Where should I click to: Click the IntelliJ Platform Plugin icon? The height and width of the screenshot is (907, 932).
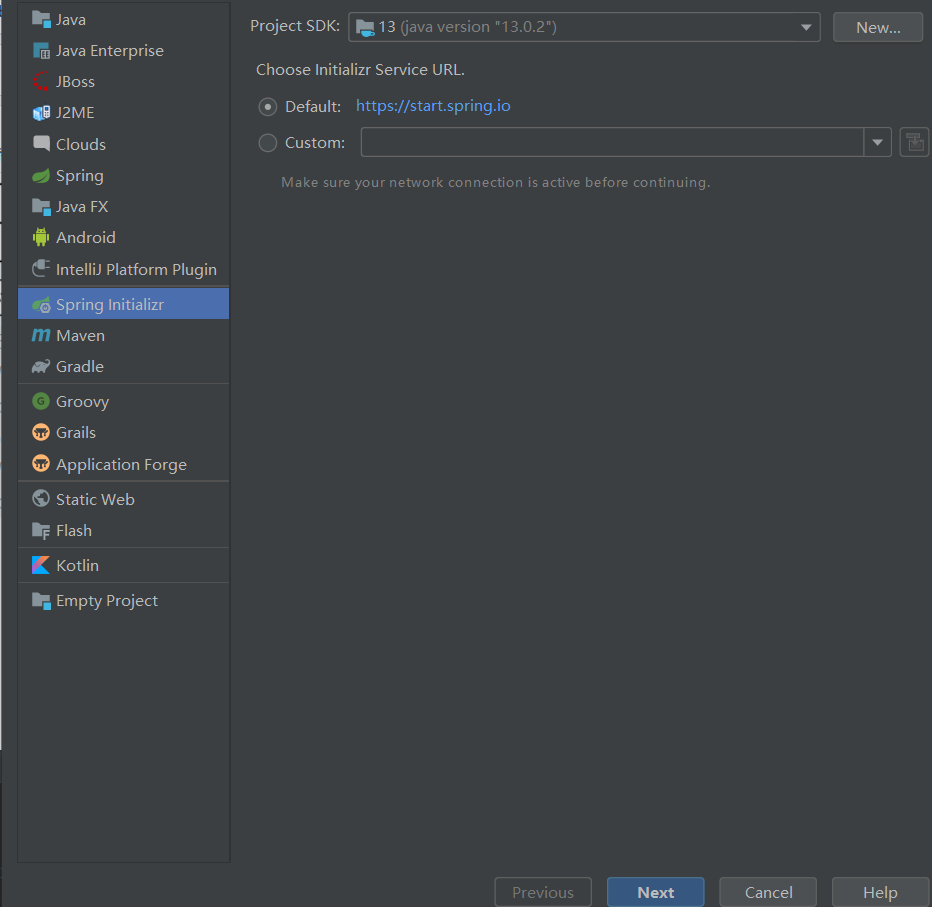click(41, 269)
